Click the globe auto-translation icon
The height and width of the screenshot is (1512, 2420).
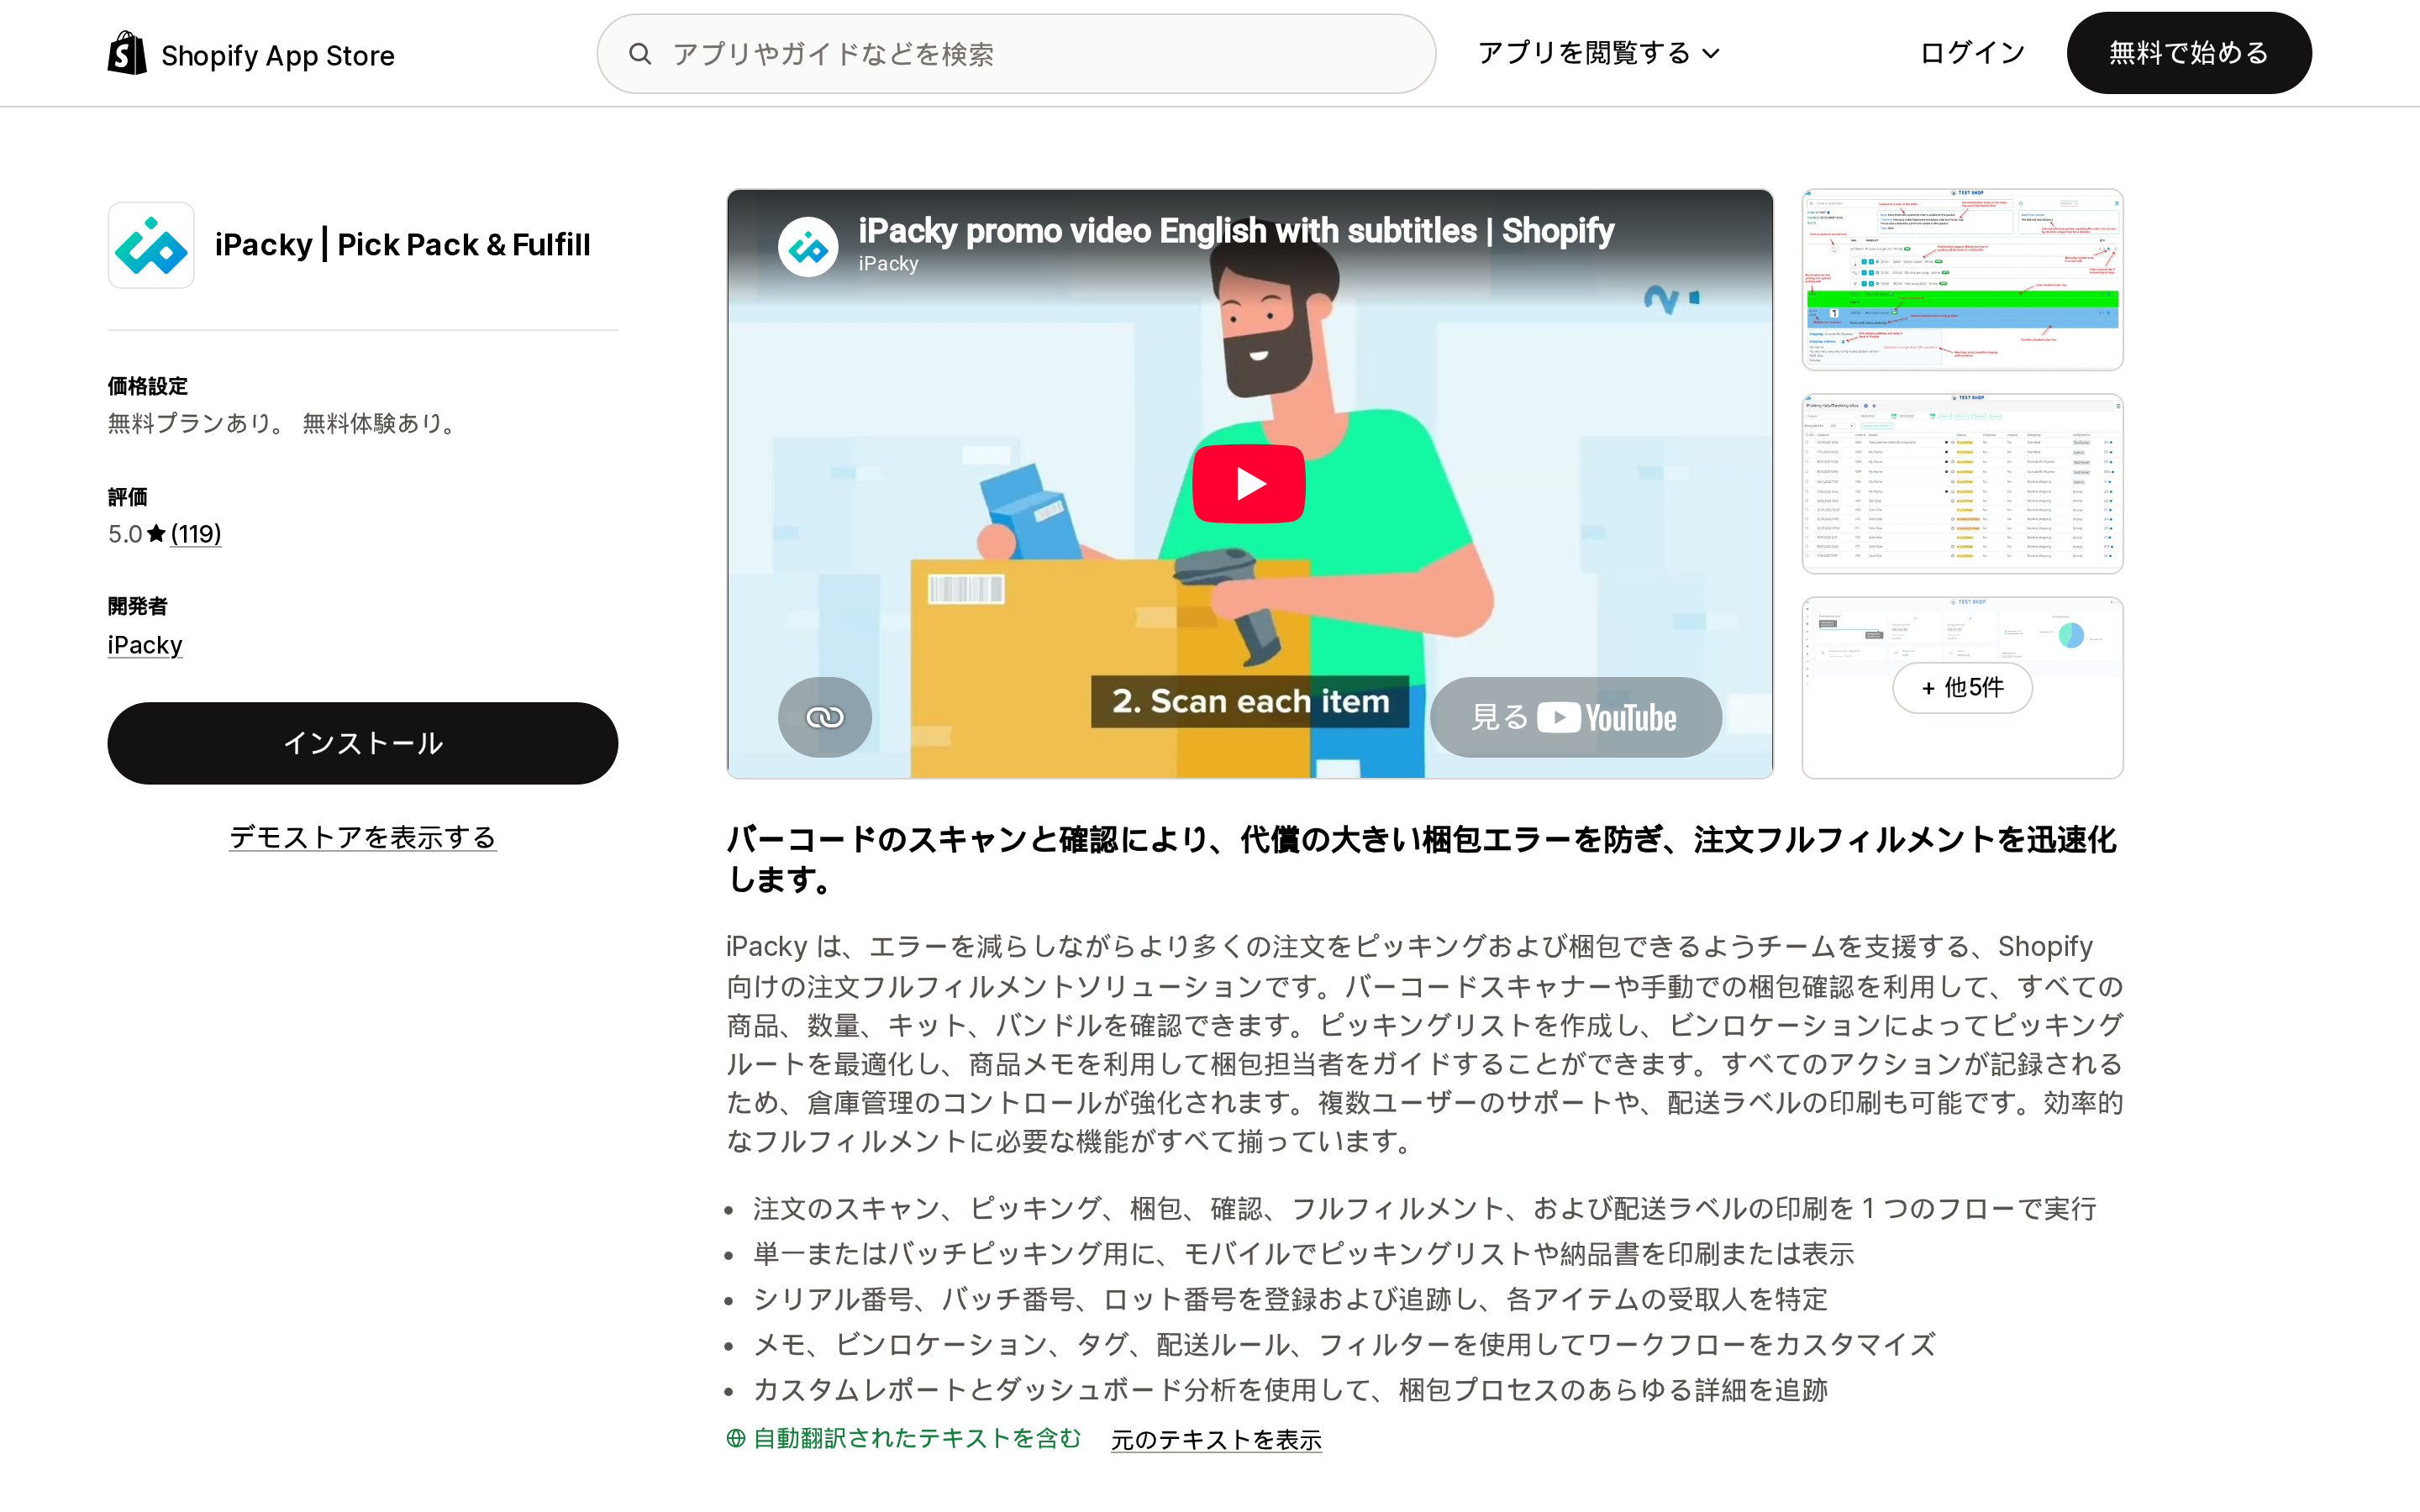click(736, 1438)
